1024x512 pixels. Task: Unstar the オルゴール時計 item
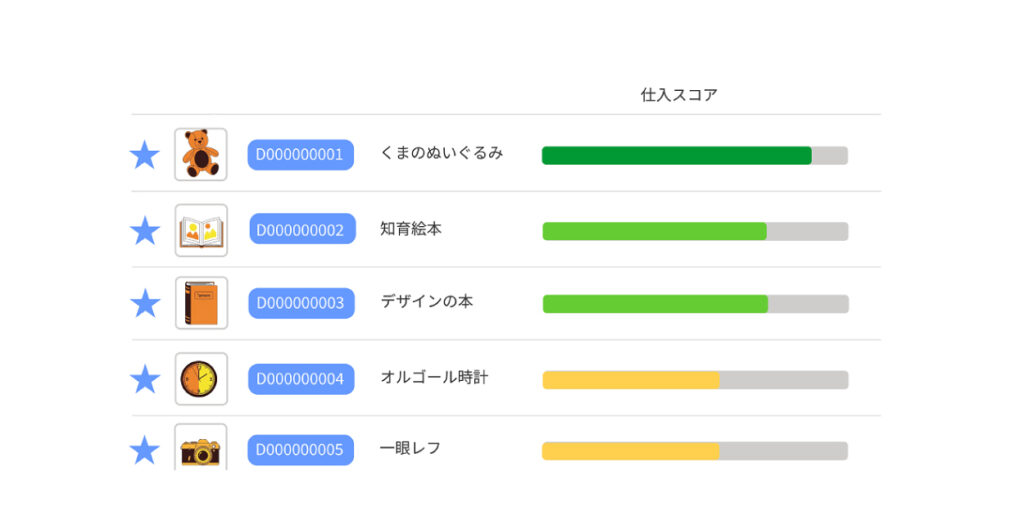145,379
